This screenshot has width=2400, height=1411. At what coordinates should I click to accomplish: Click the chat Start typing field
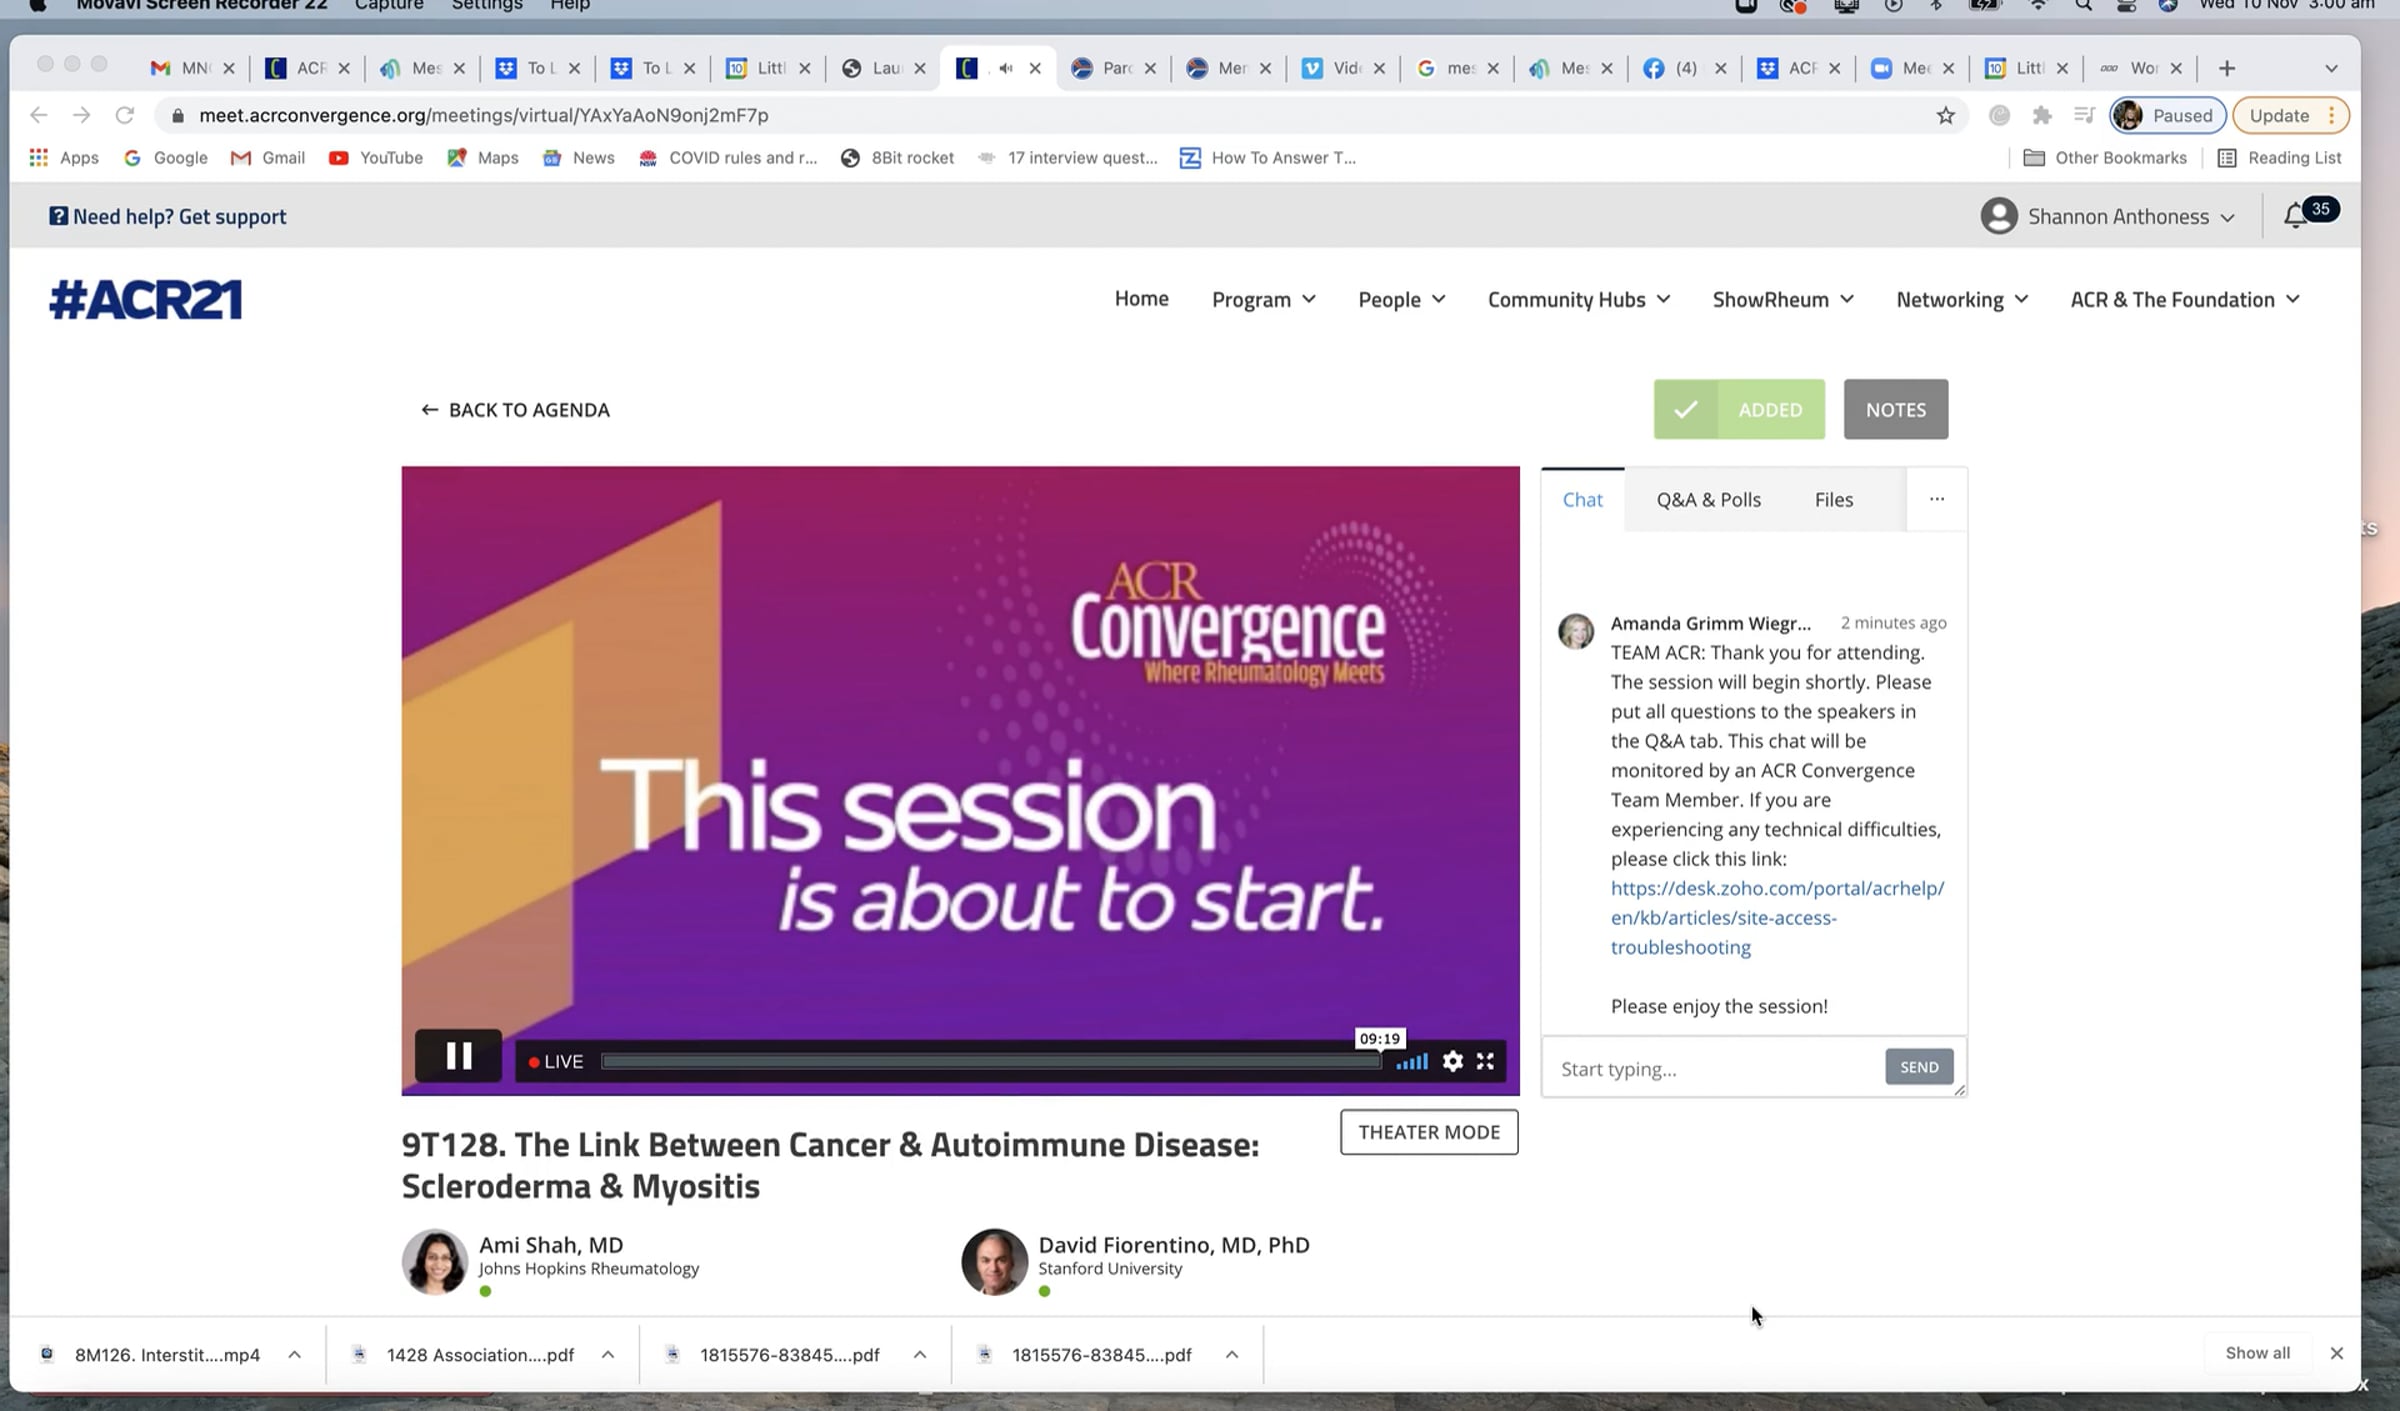[x=1714, y=1069]
